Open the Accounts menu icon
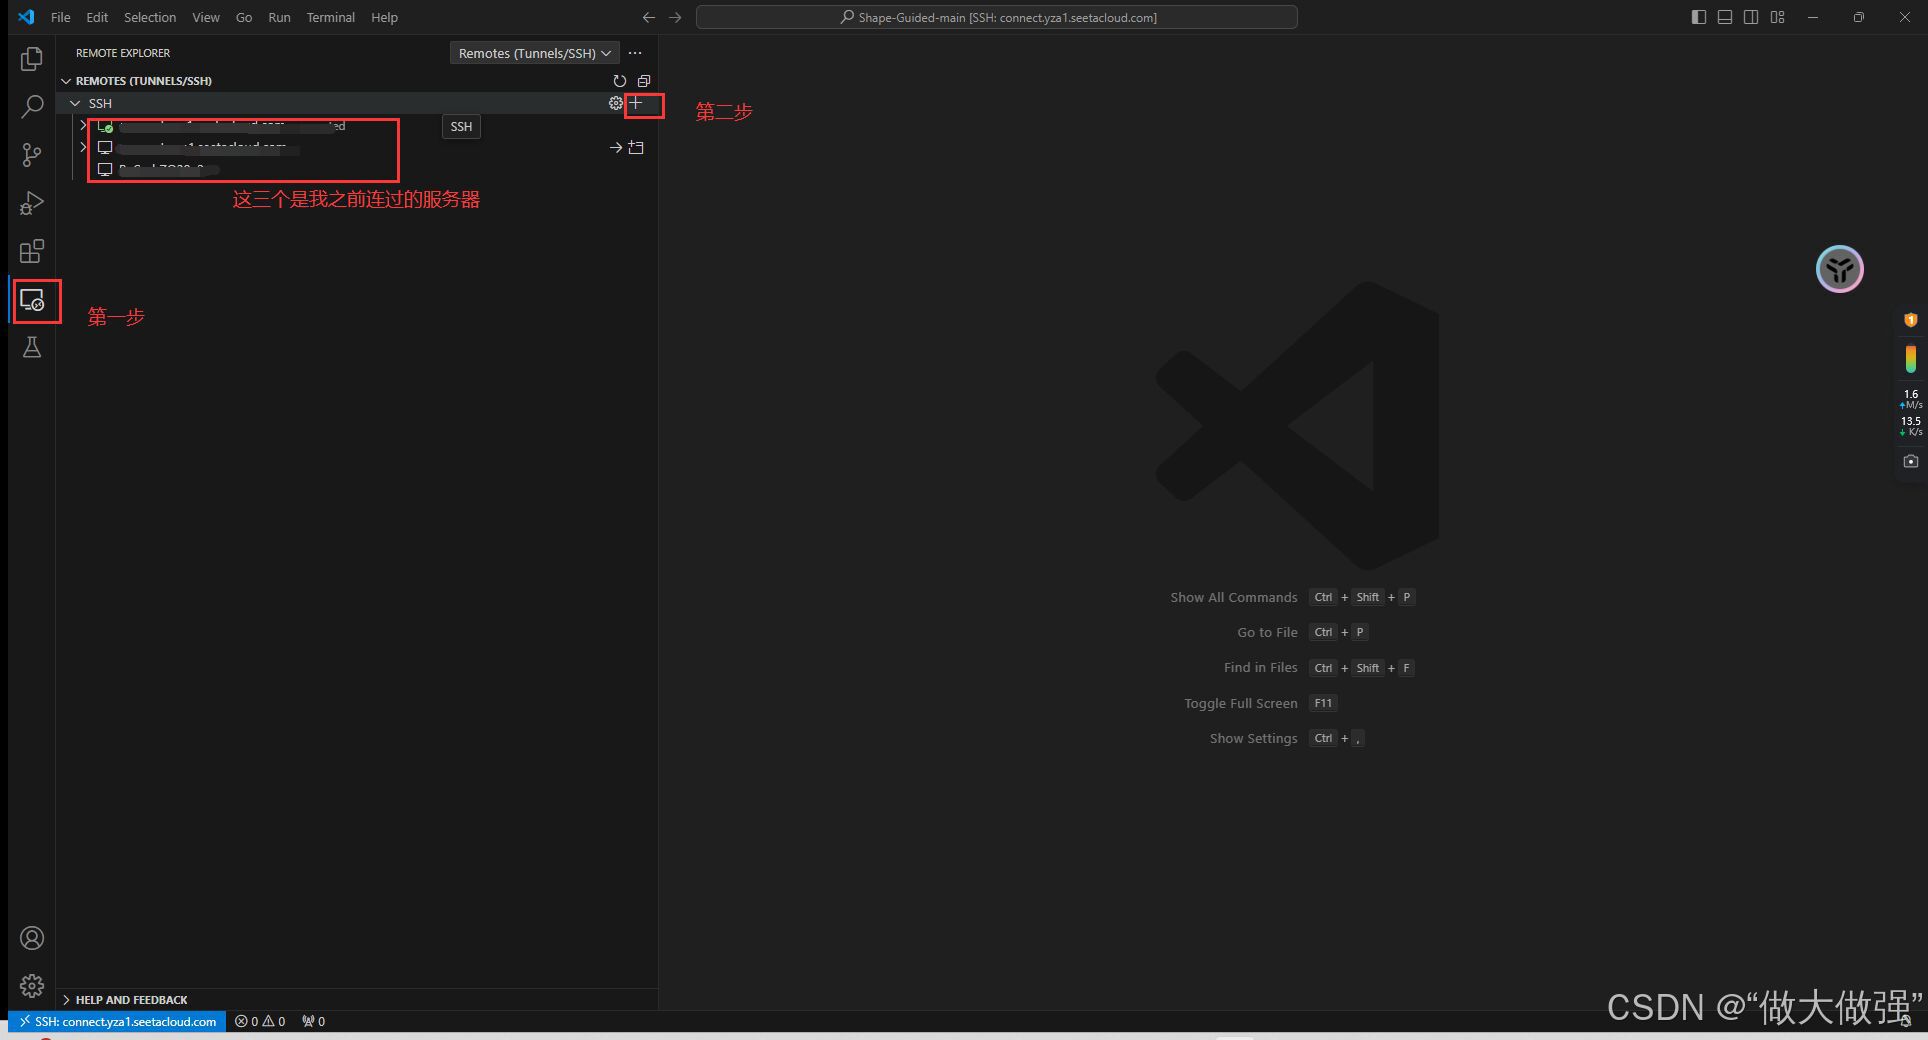The height and width of the screenshot is (1040, 1928). pyautogui.click(x=32, y=938)
